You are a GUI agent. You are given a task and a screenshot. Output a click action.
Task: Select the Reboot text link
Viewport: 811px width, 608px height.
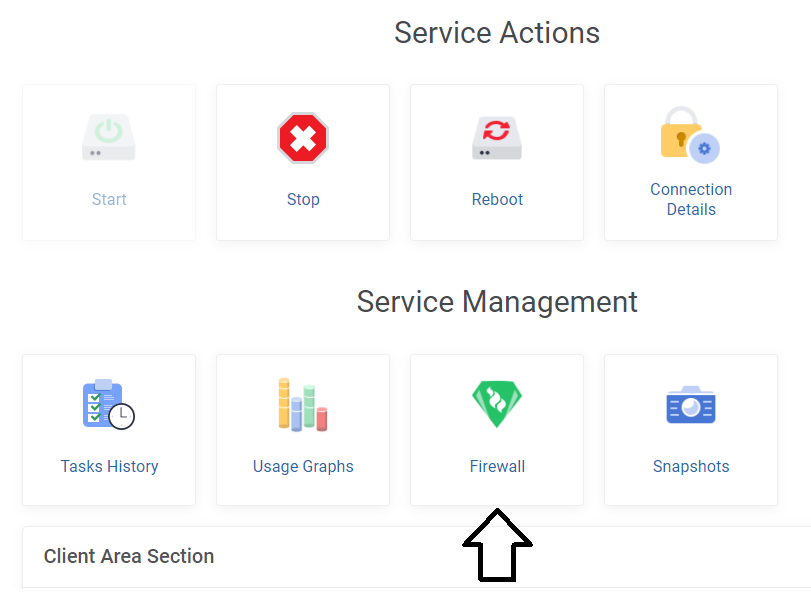point(497,200)
